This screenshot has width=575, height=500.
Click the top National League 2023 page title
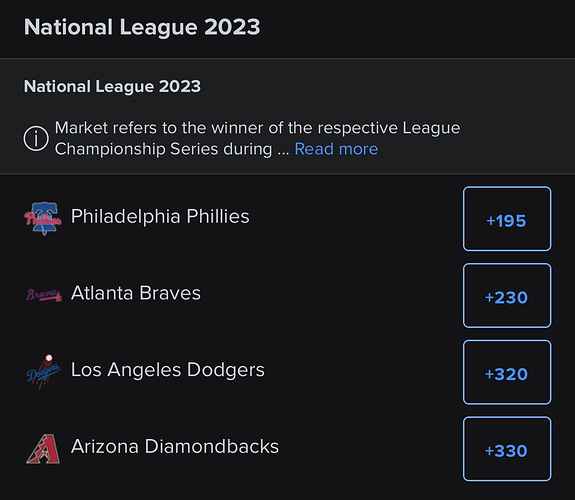coord(142,28)
